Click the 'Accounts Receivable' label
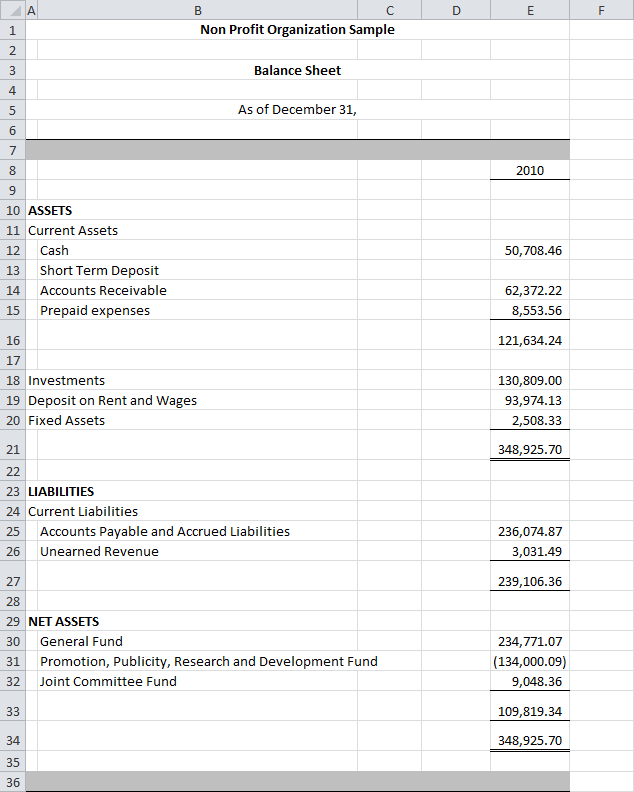Image resolution: width=634 pixels, height=792 pixels. 103,290
